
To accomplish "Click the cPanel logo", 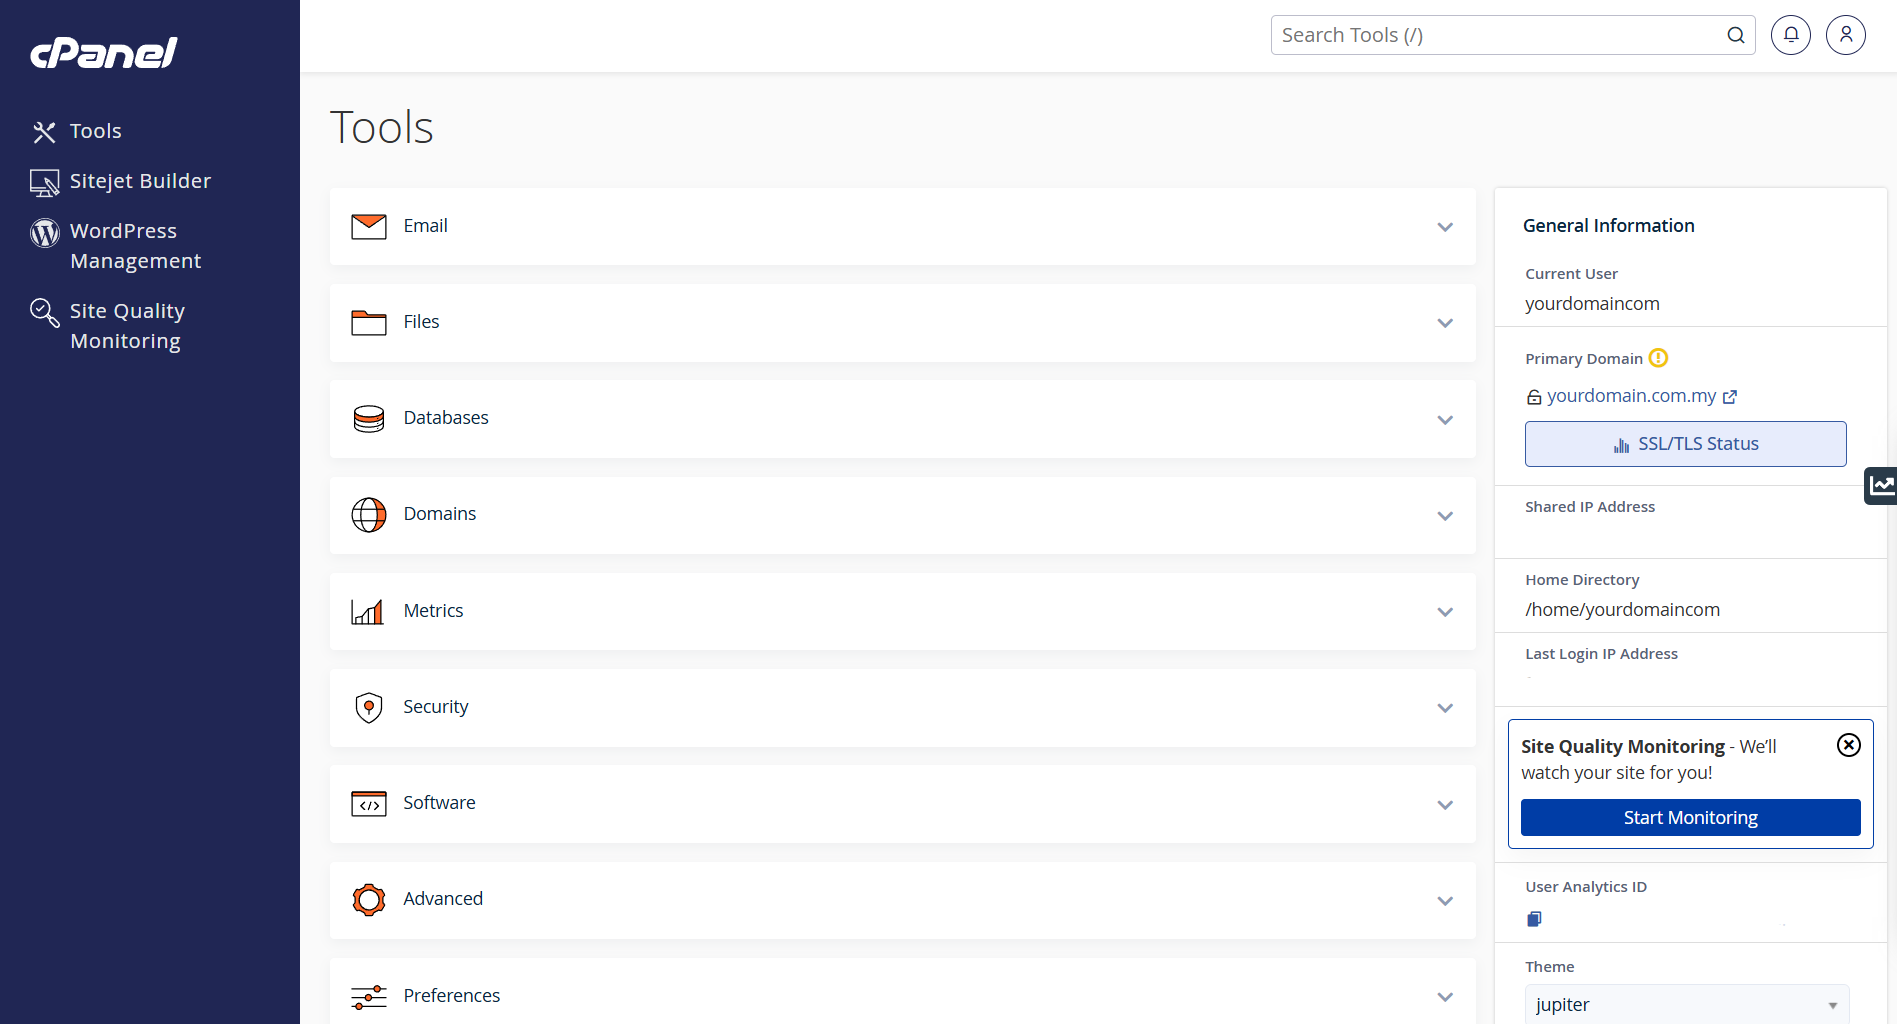I will [x=104, y=53].
